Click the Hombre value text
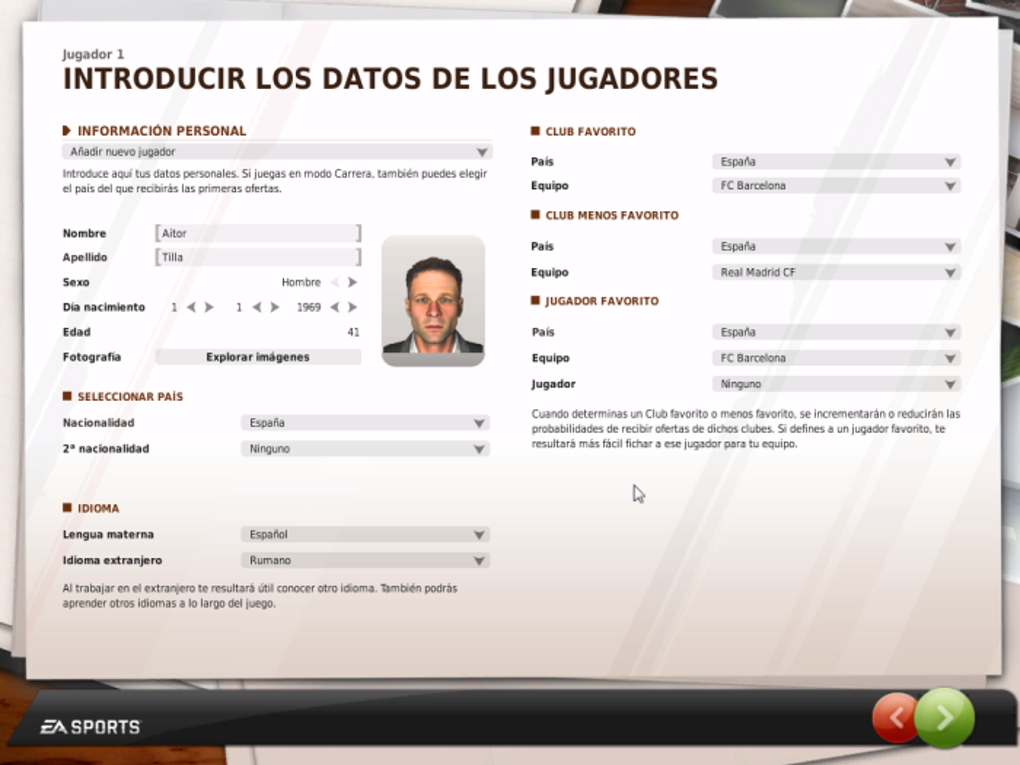 [301, 282]
